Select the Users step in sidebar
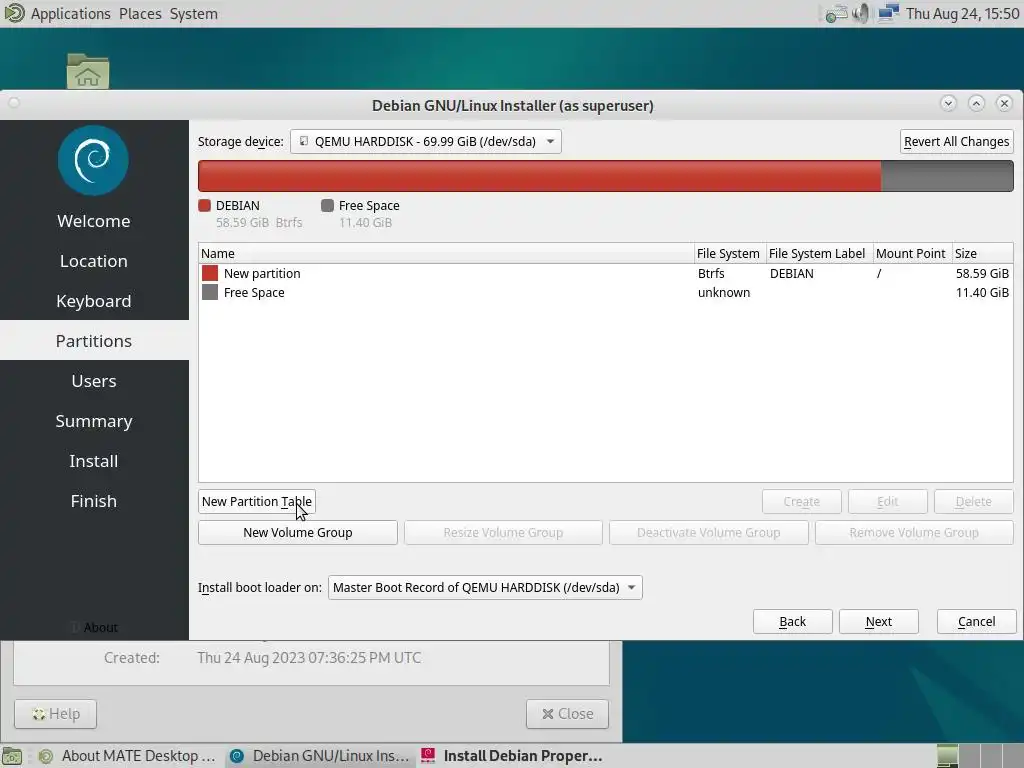The width and height of the screenshot is (1024, 768). 94,381
